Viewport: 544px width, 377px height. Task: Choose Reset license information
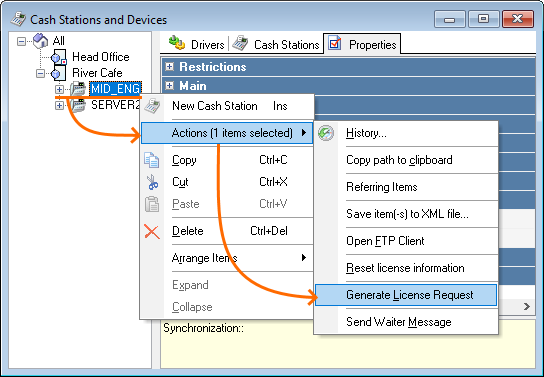click(406, 268)
